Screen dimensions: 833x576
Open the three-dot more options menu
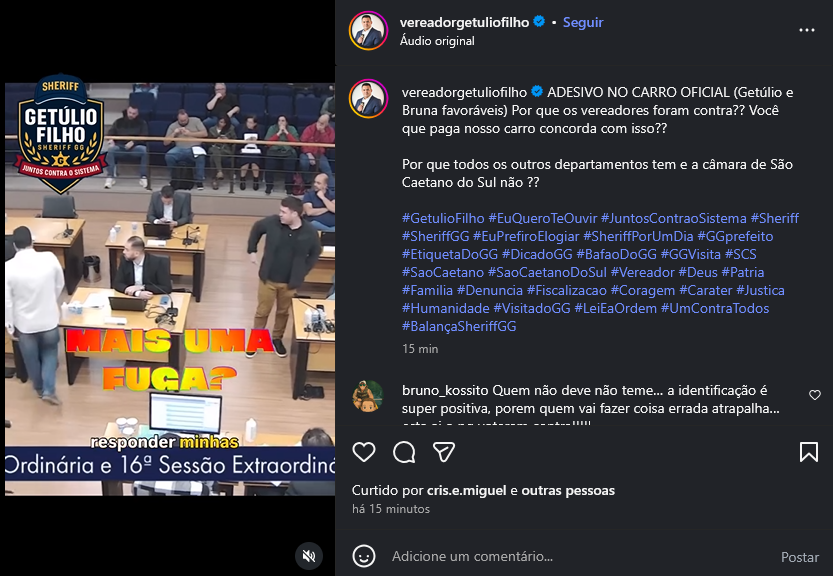[806, 30]
